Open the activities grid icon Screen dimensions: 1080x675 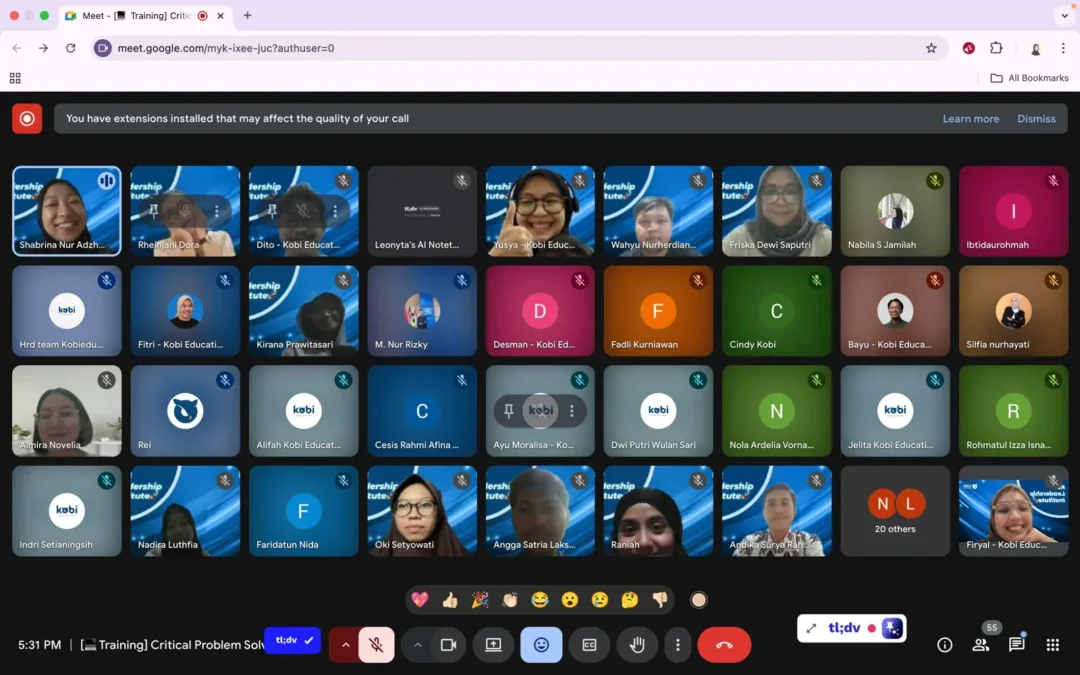point(1052,645)
